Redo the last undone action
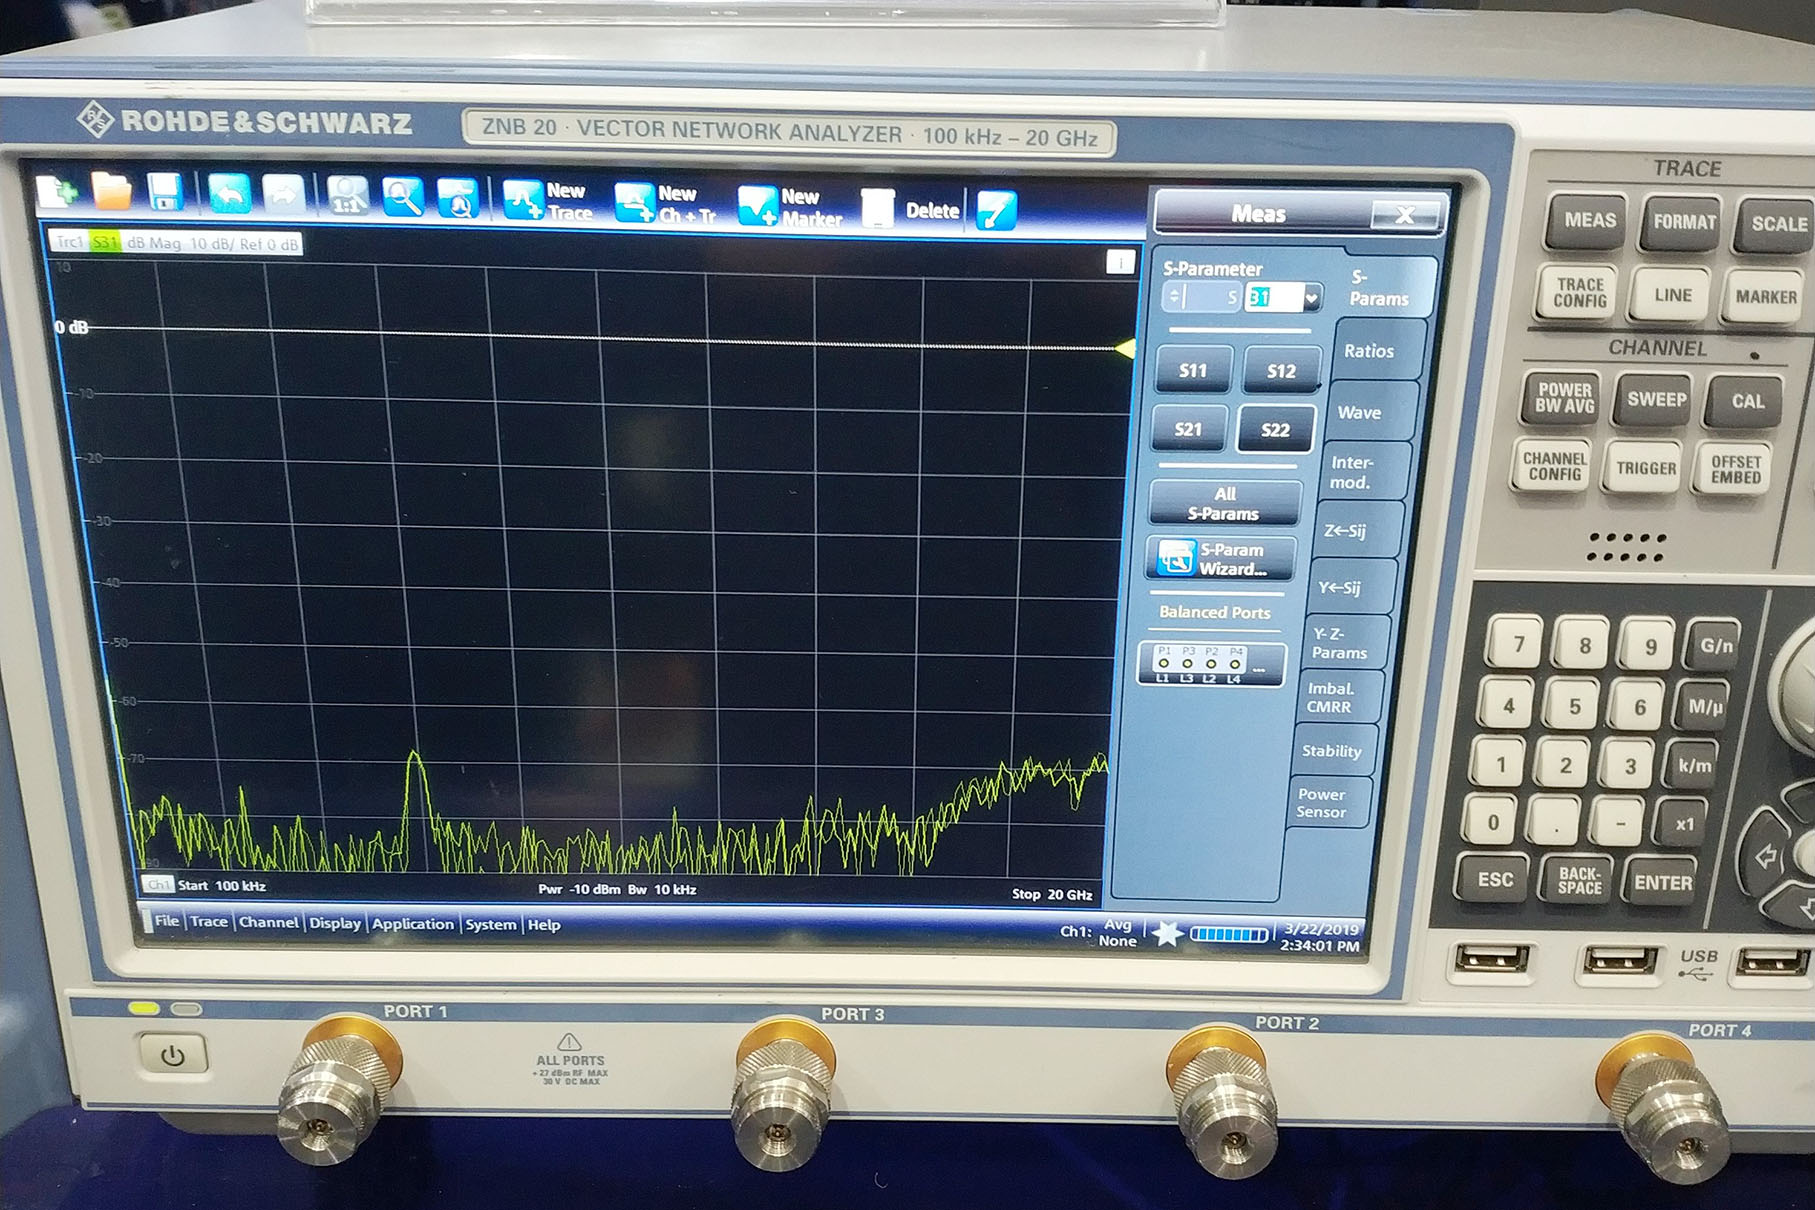Image resolution: width=1815 pixels, height=1210 pixels. pyautogui.click(x=282, y=195)
